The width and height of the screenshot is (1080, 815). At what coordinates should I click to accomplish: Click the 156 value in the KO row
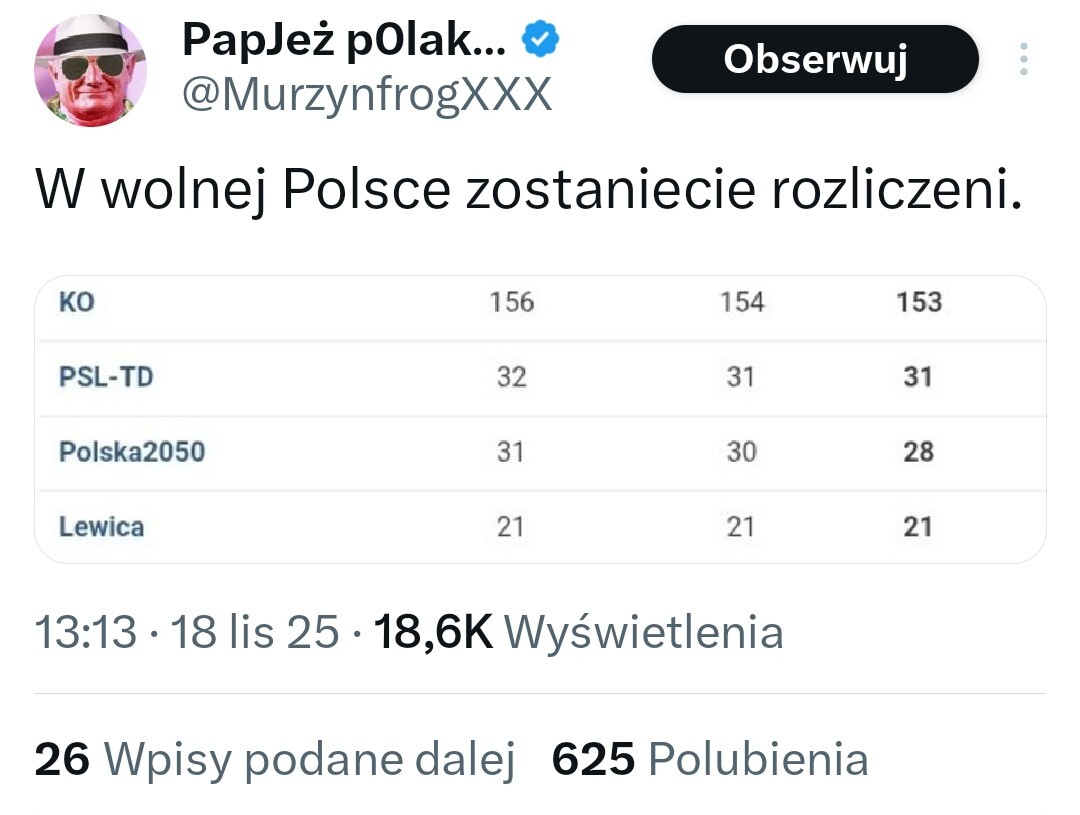pyautogui.click(x=512, y=302)
